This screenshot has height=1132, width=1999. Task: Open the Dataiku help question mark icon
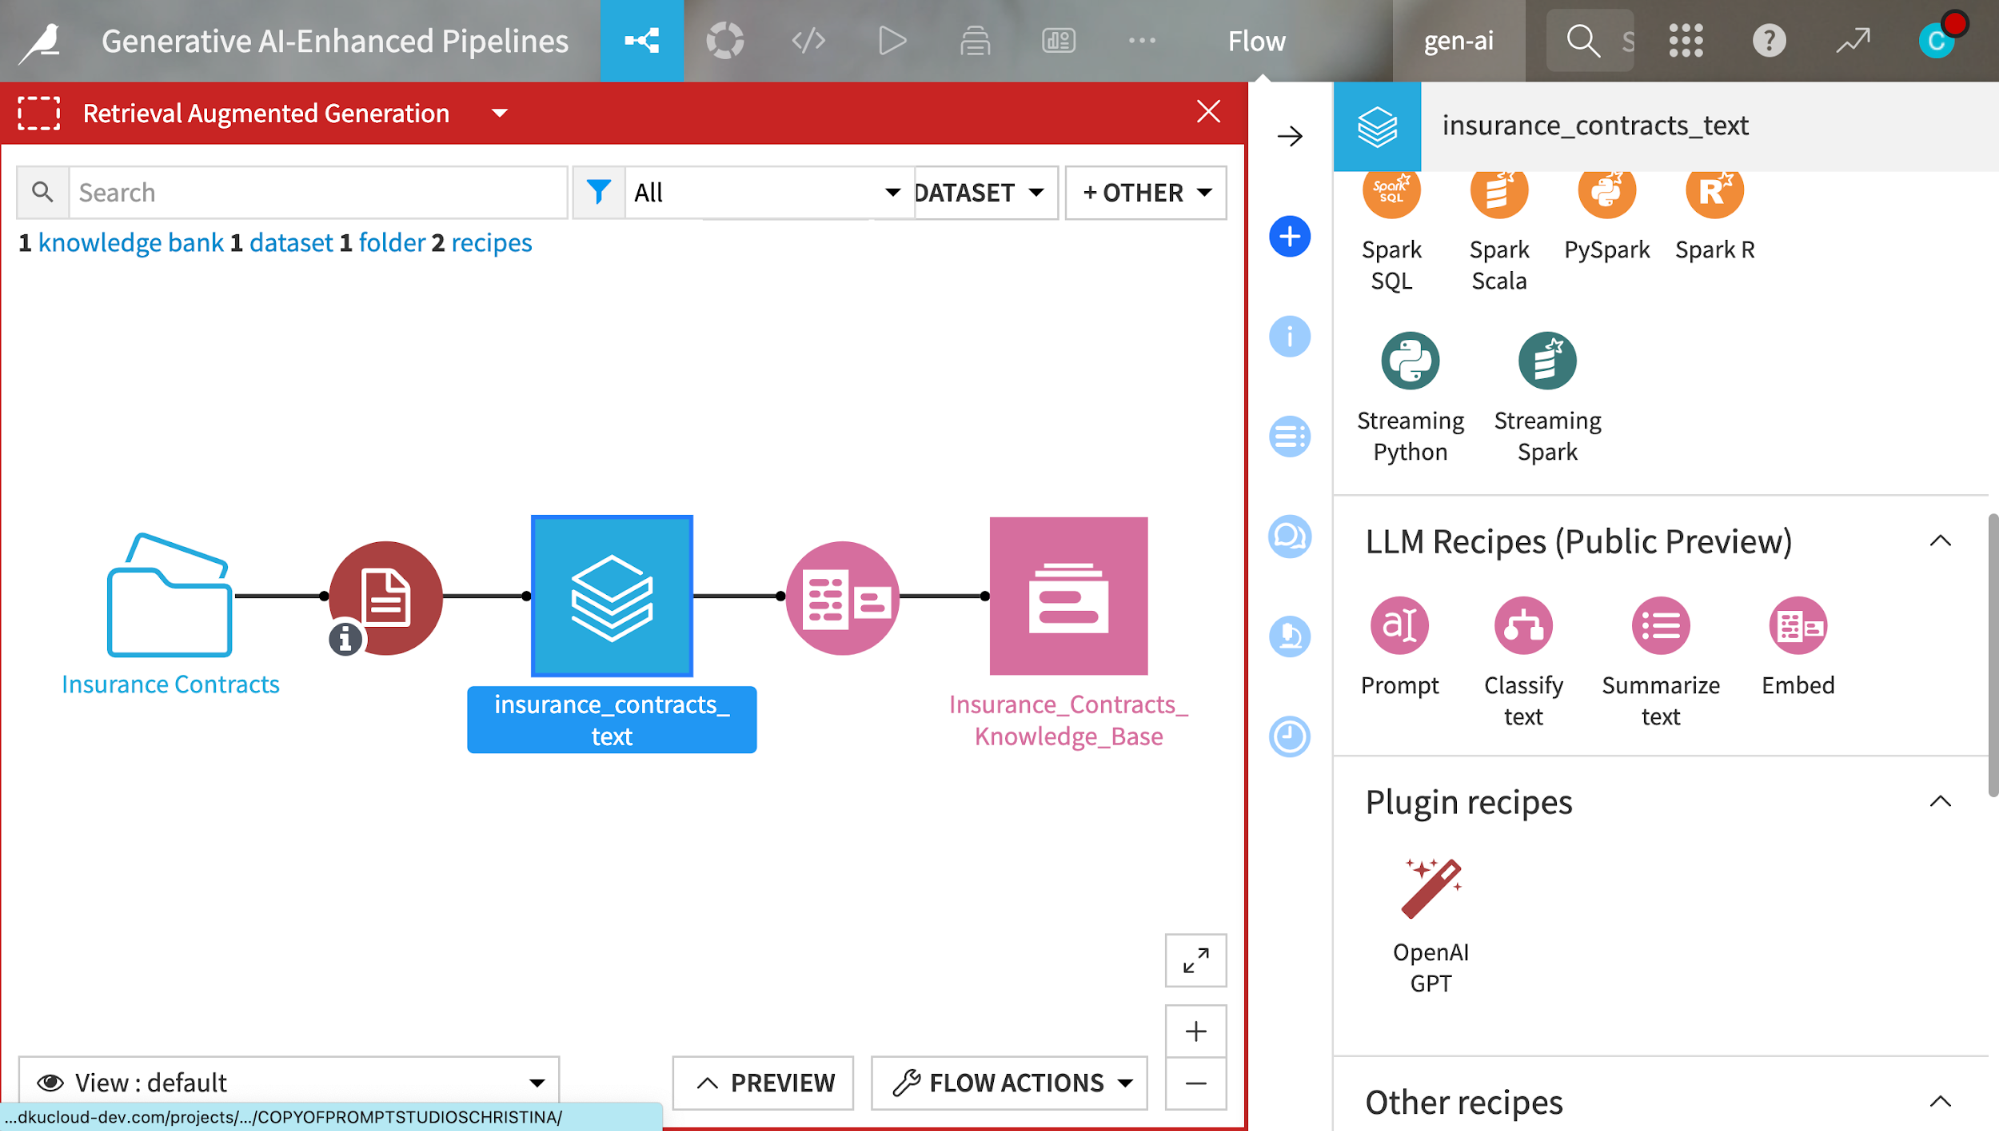[x=1769, y=41]
